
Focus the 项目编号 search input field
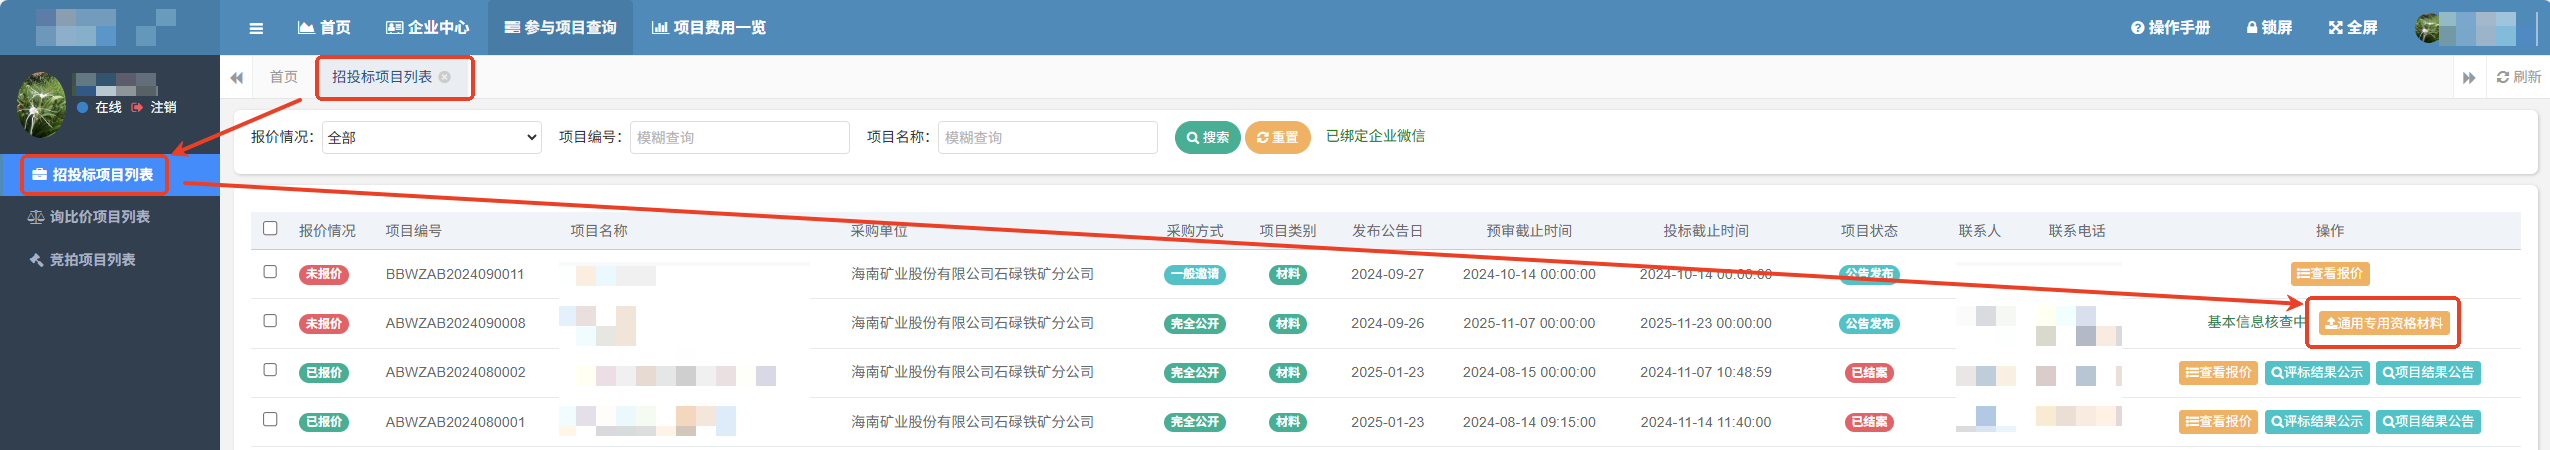pos(739,137)
